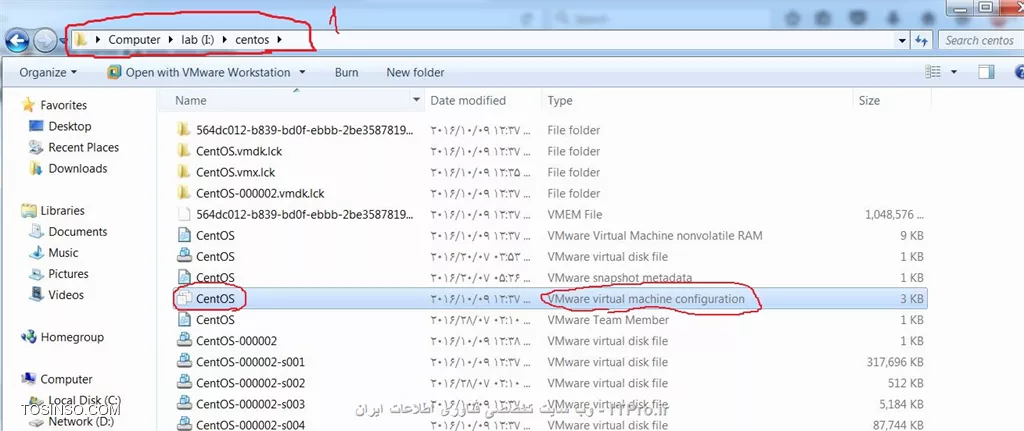1024x431 pixels.
Task: Click the Forward navigation arrow button
Action: [x=44, y=42]
